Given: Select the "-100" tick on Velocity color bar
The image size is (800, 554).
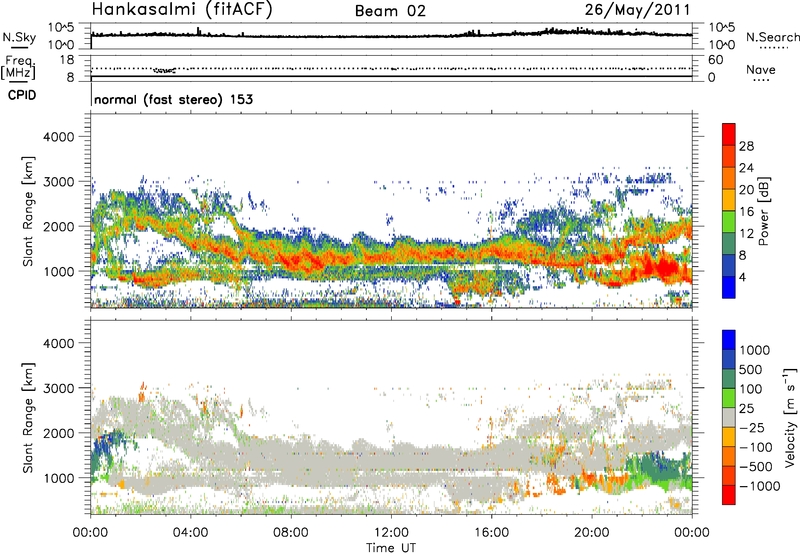Looking at the screenshot, I should coord(756,447).
